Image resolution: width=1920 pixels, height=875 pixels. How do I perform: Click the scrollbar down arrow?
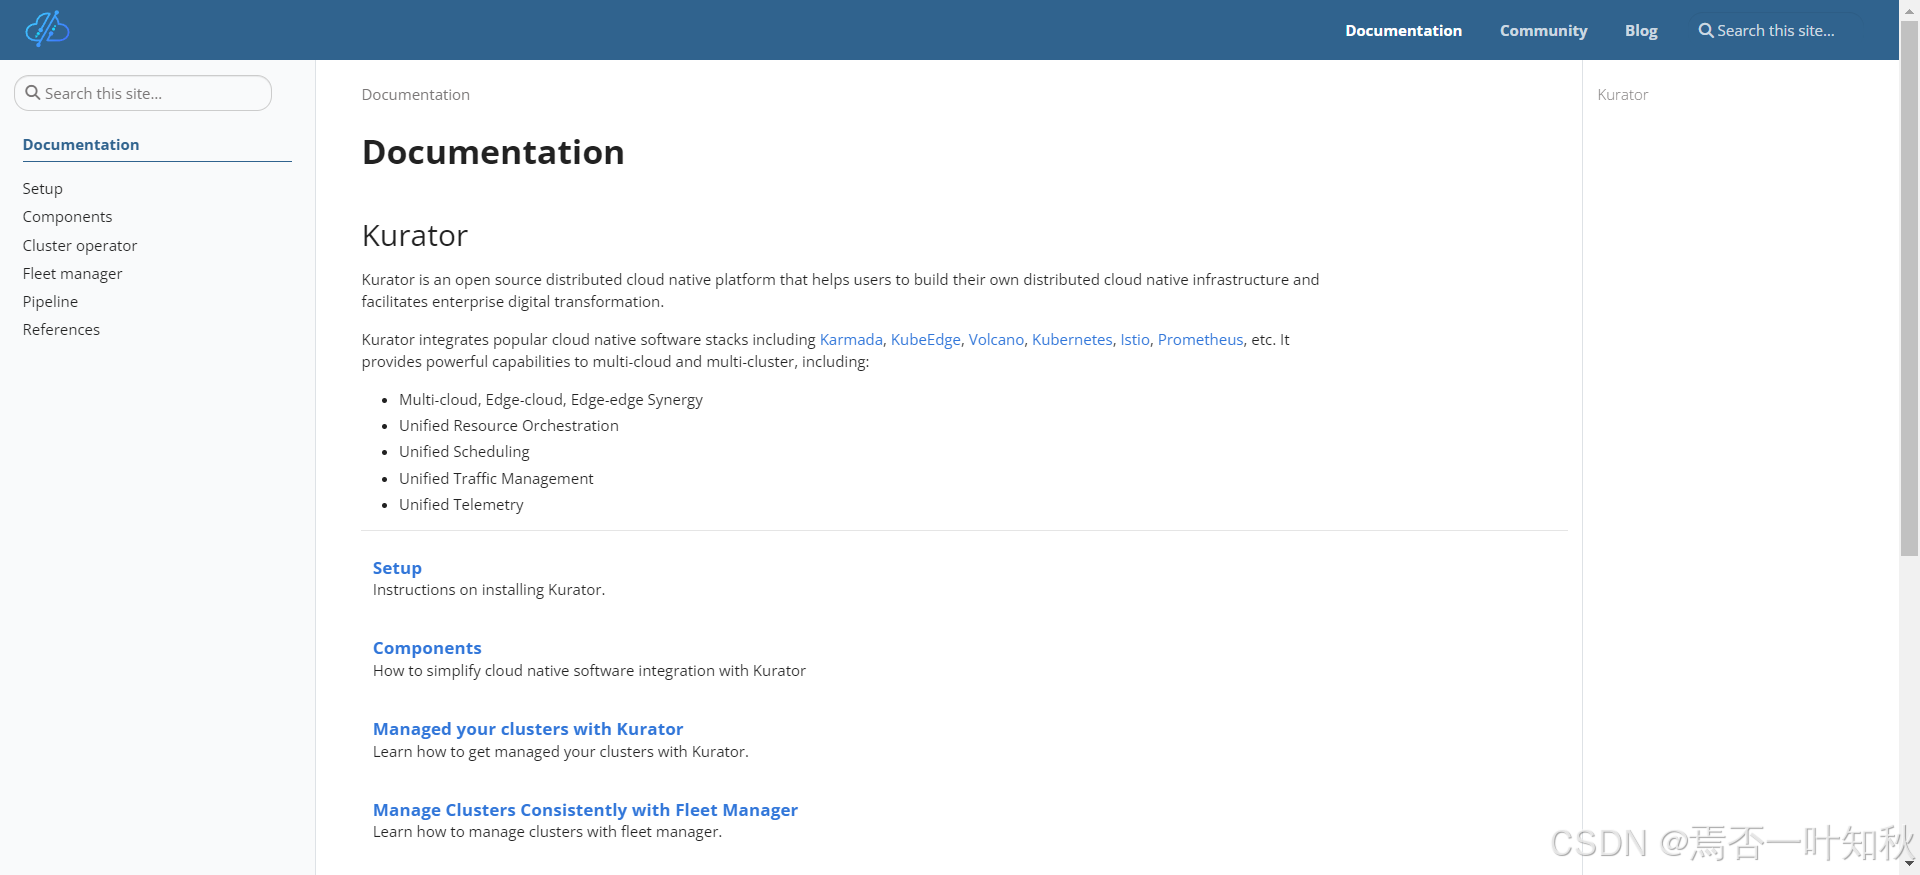(x=1909, y=864)
